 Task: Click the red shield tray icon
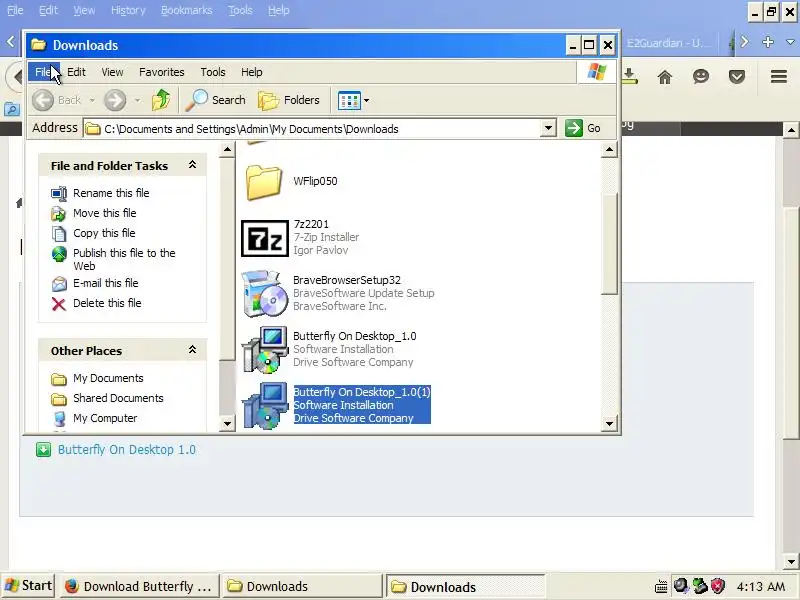(x=718, y=586)
